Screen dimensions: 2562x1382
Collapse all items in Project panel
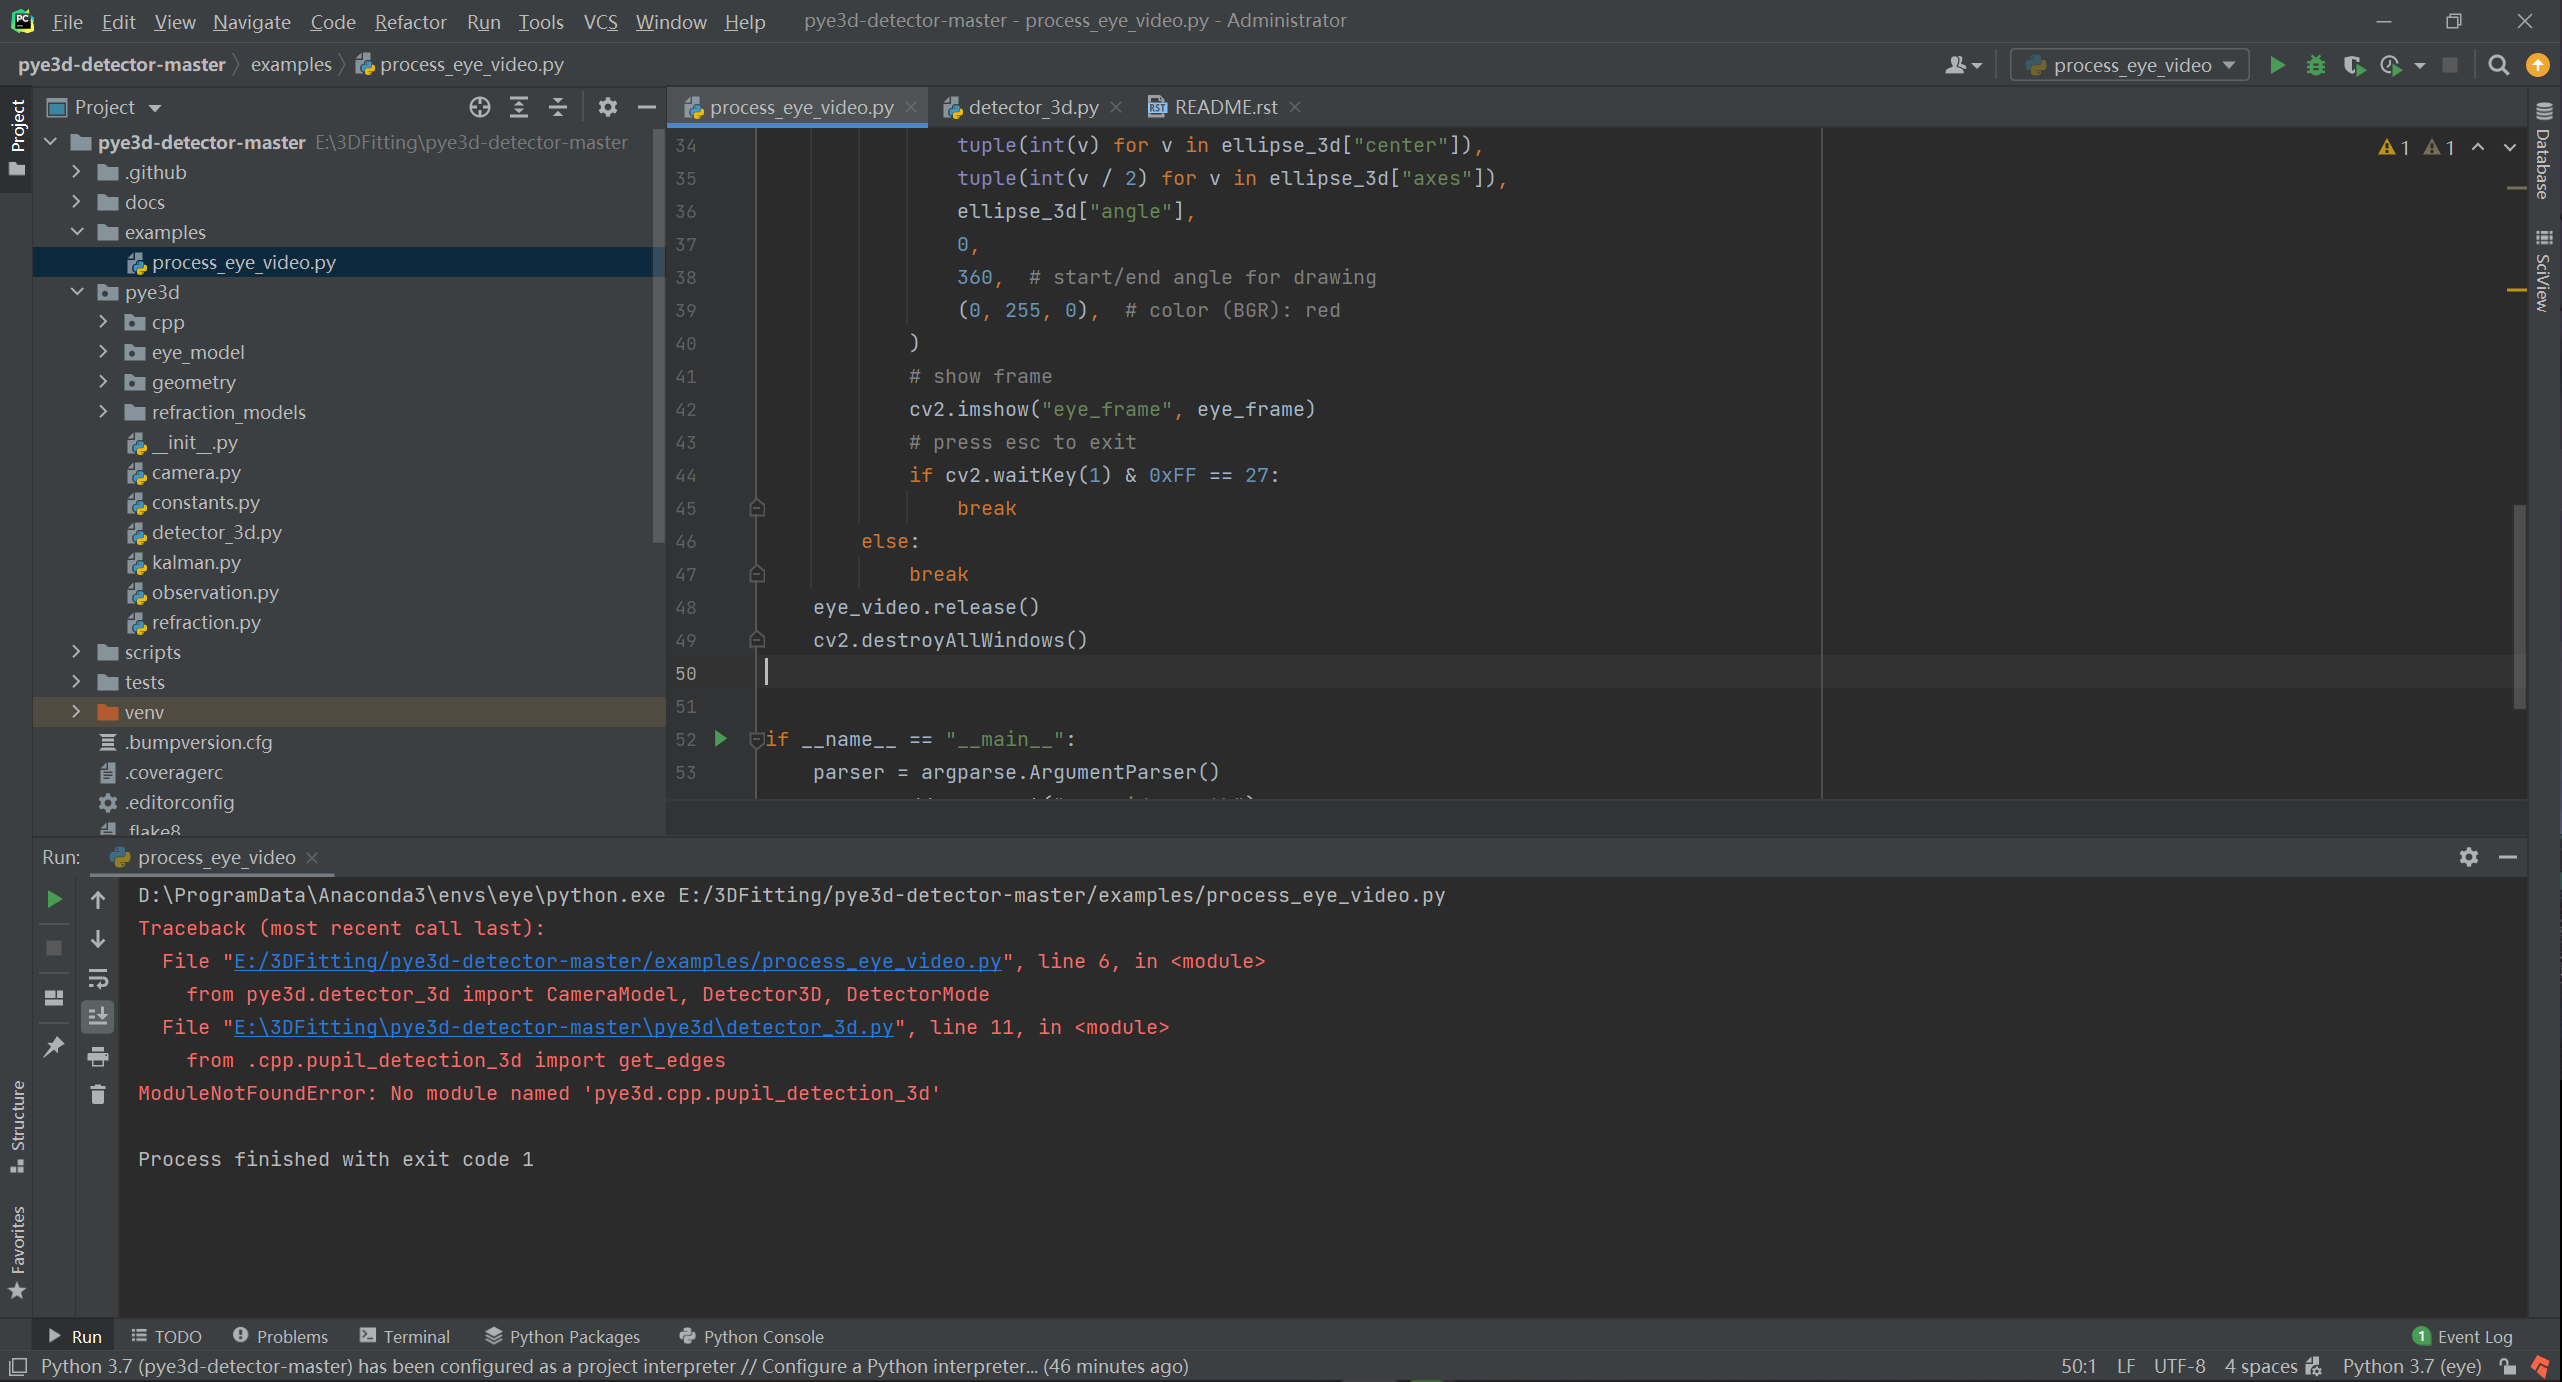558,107
